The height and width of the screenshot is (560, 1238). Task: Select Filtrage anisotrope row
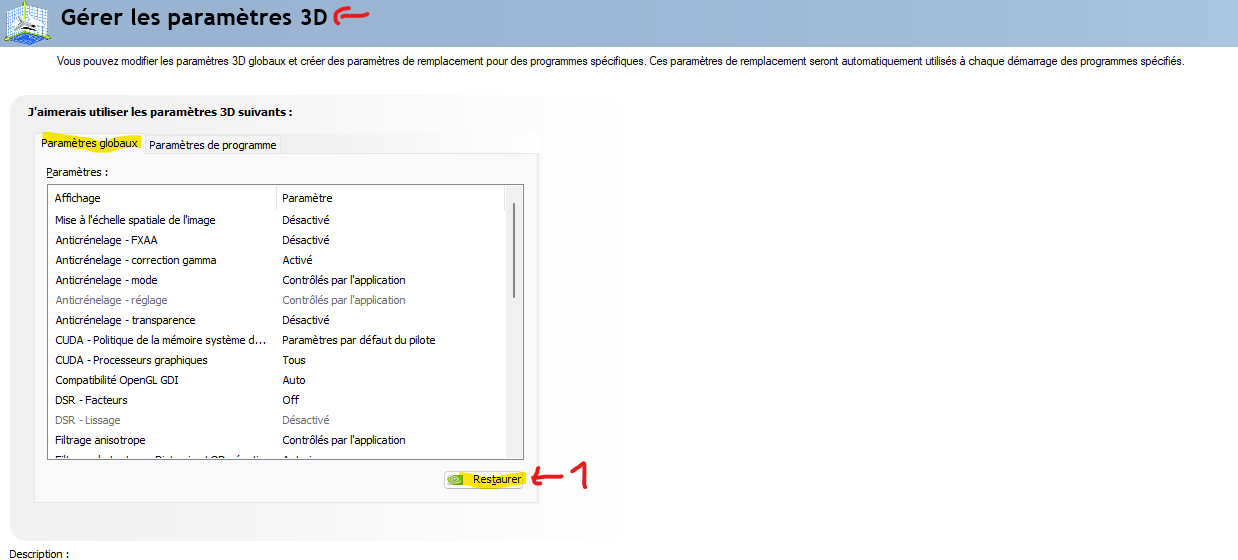click(277, 440)
